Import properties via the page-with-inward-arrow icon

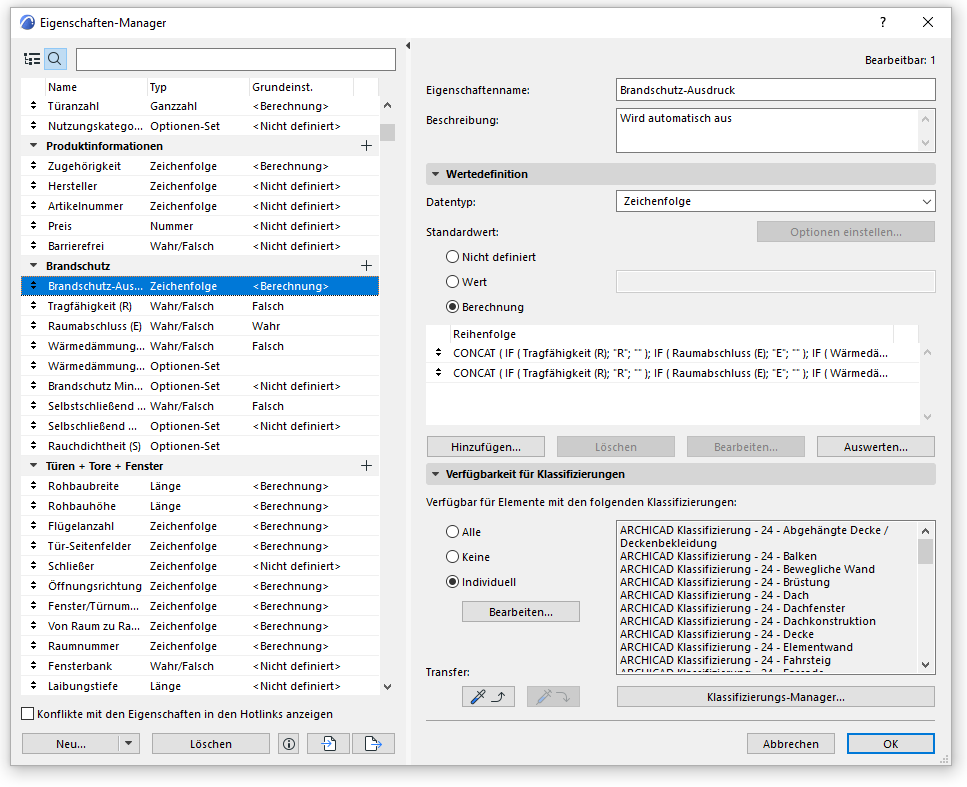[328, 743]
